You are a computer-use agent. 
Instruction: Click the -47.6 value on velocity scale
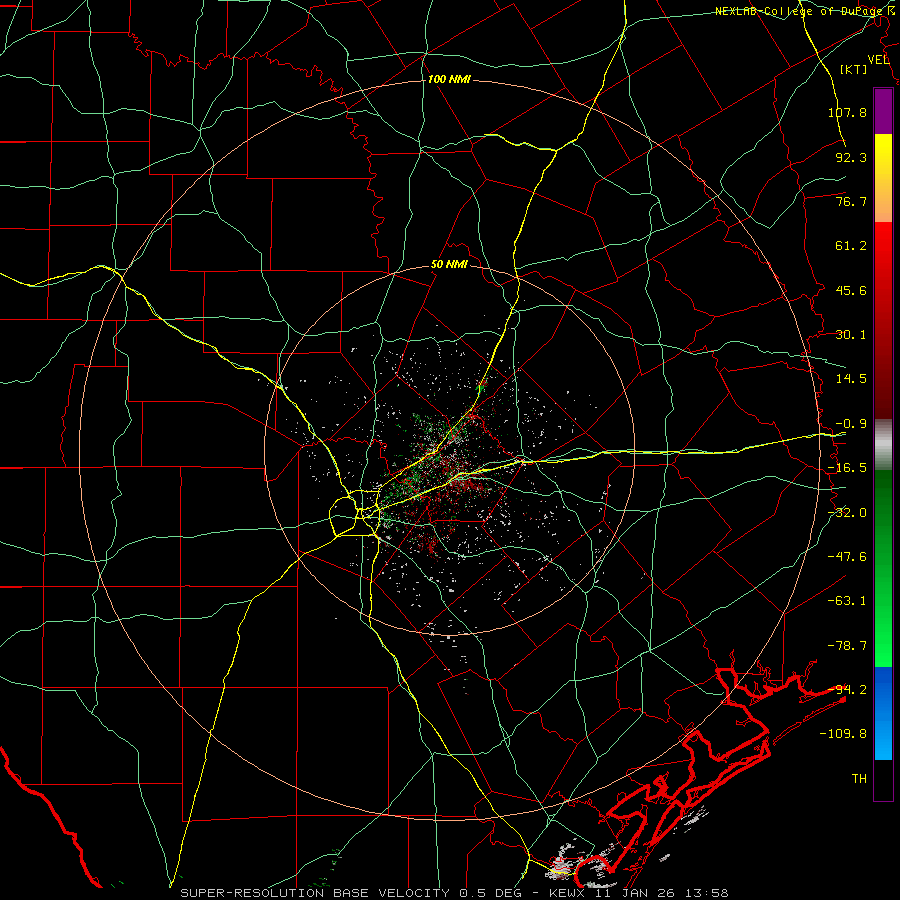847,557
